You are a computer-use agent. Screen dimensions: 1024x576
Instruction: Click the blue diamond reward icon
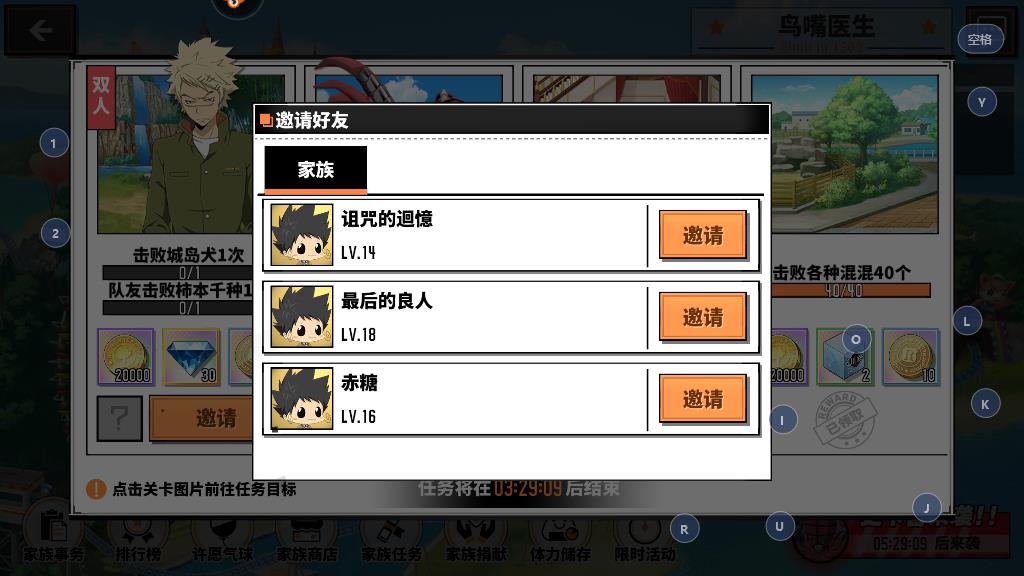[x=191, y=357]
